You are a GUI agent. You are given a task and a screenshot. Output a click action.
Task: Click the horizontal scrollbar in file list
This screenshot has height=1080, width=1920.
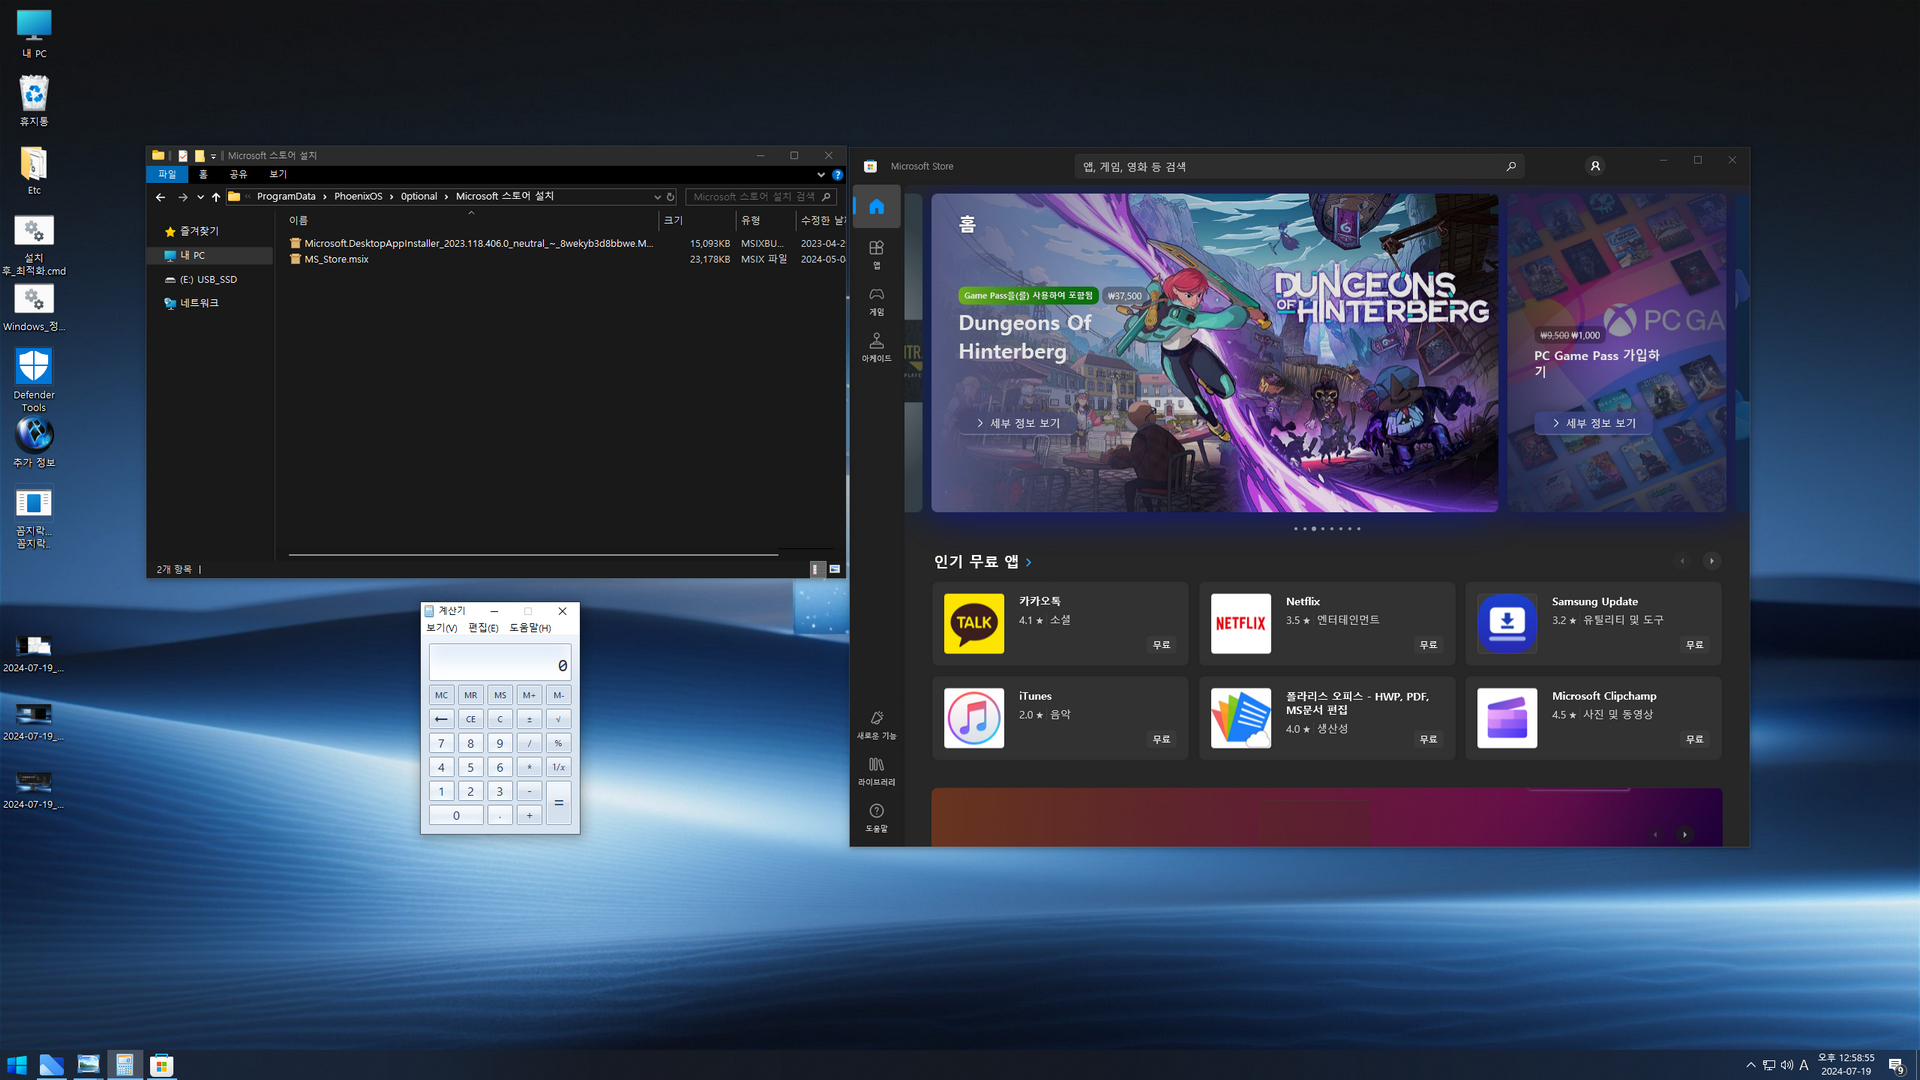coord(533,554)
